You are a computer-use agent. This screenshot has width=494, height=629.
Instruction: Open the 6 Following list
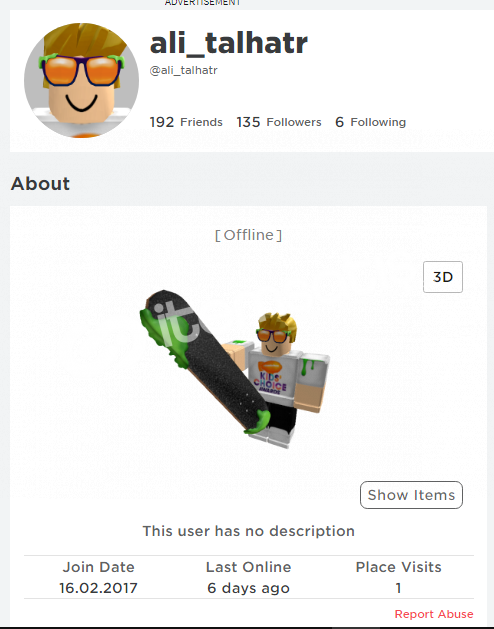(370, 122)
